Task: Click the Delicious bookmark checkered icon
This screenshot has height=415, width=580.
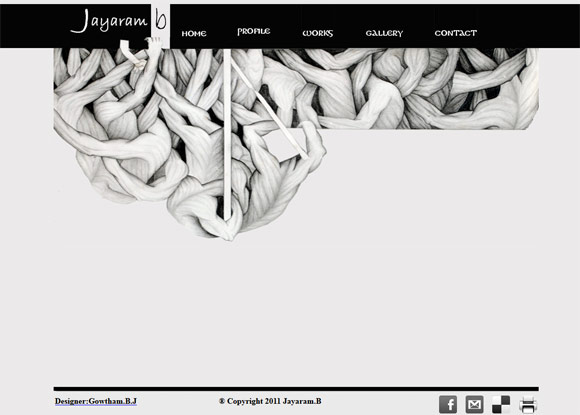Action: (501, 404)
